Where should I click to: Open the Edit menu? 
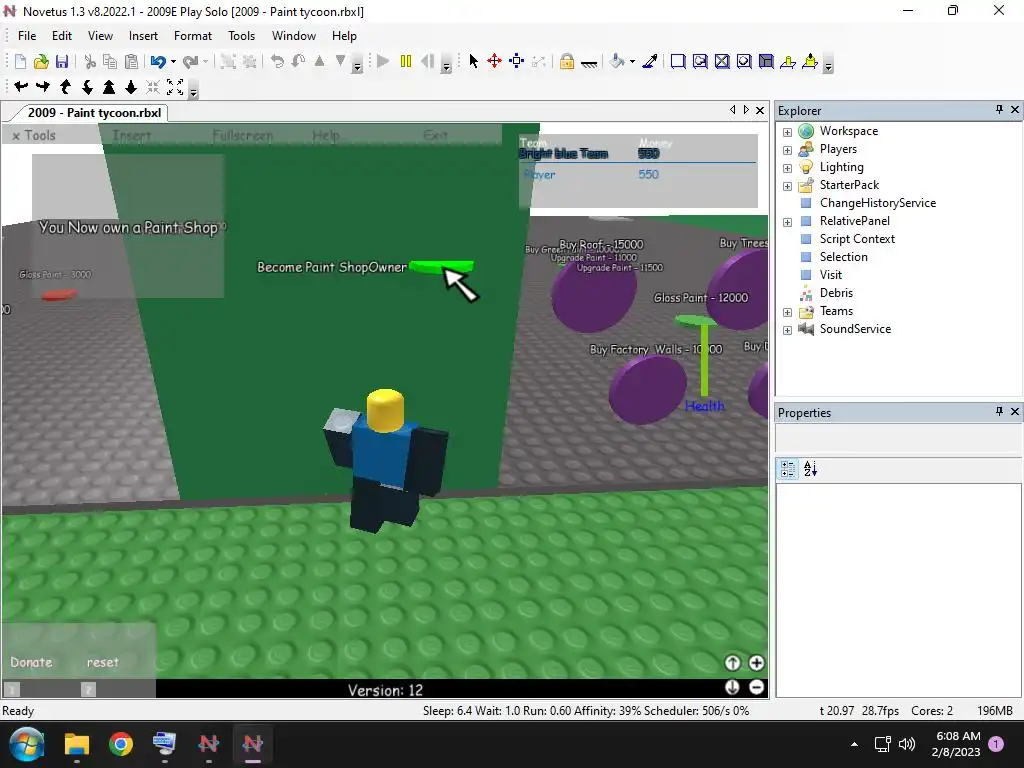coord(62,36)
